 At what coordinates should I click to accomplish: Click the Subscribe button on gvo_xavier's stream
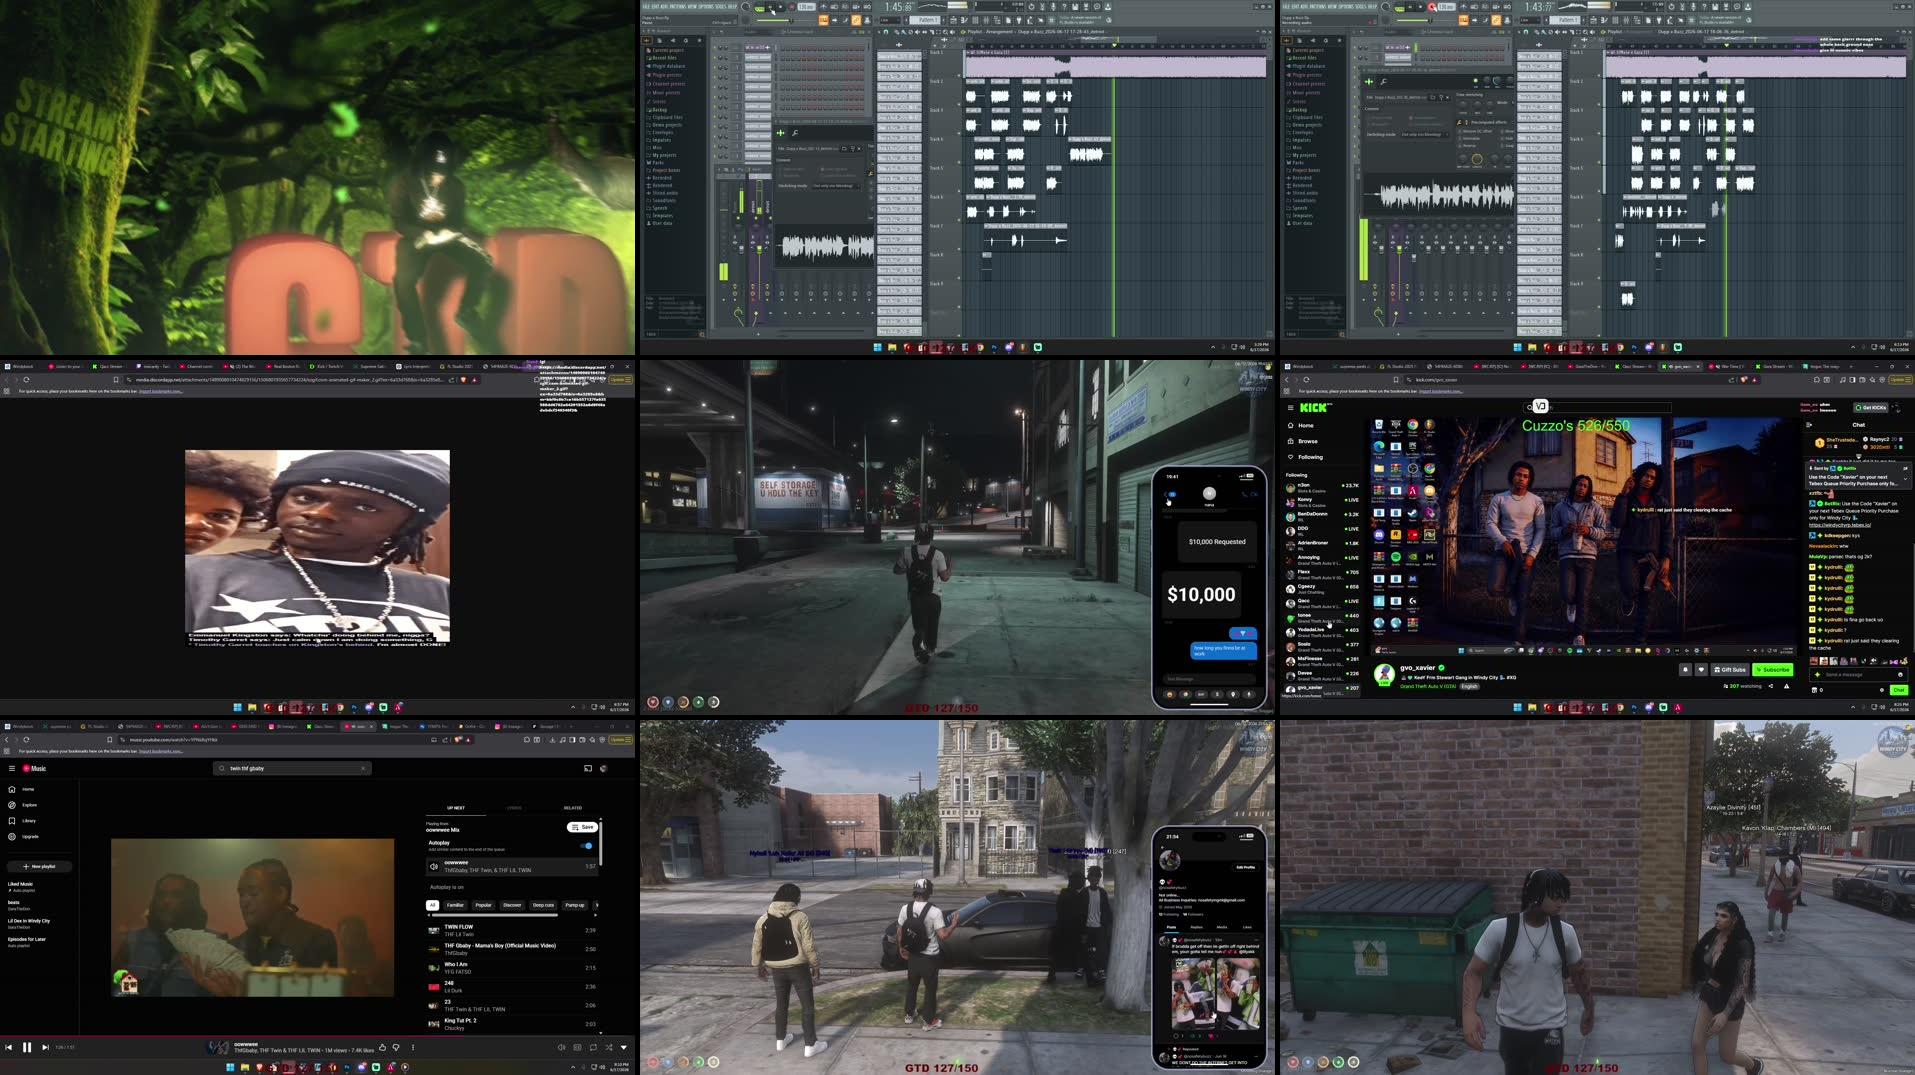pos(1774,670)
